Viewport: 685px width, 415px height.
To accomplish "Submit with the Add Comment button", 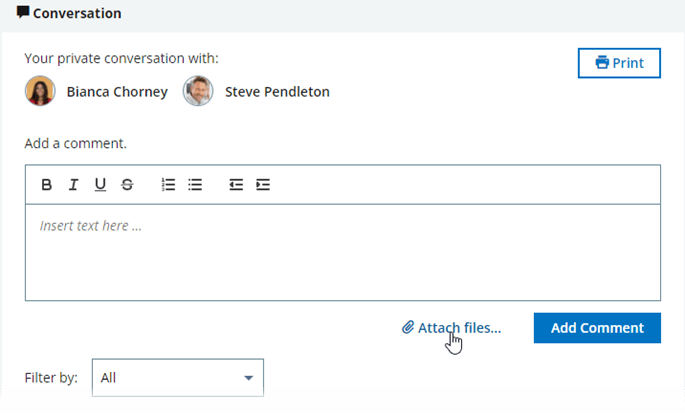I will point(597,328).
